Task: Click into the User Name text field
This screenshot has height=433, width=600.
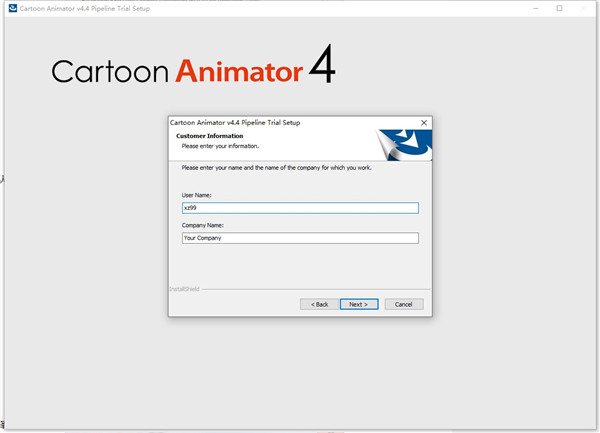Action: tap(299, 208)
